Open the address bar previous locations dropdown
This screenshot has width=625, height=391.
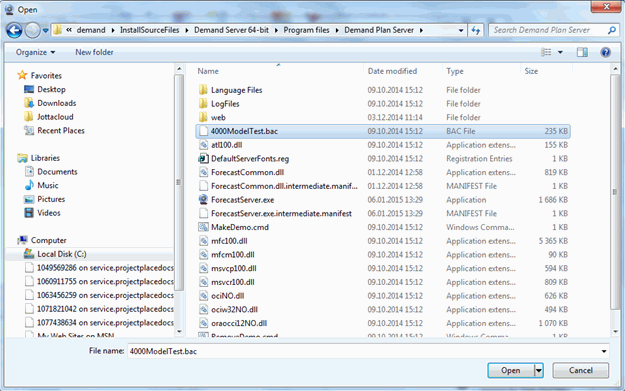[x=461, y=30]
